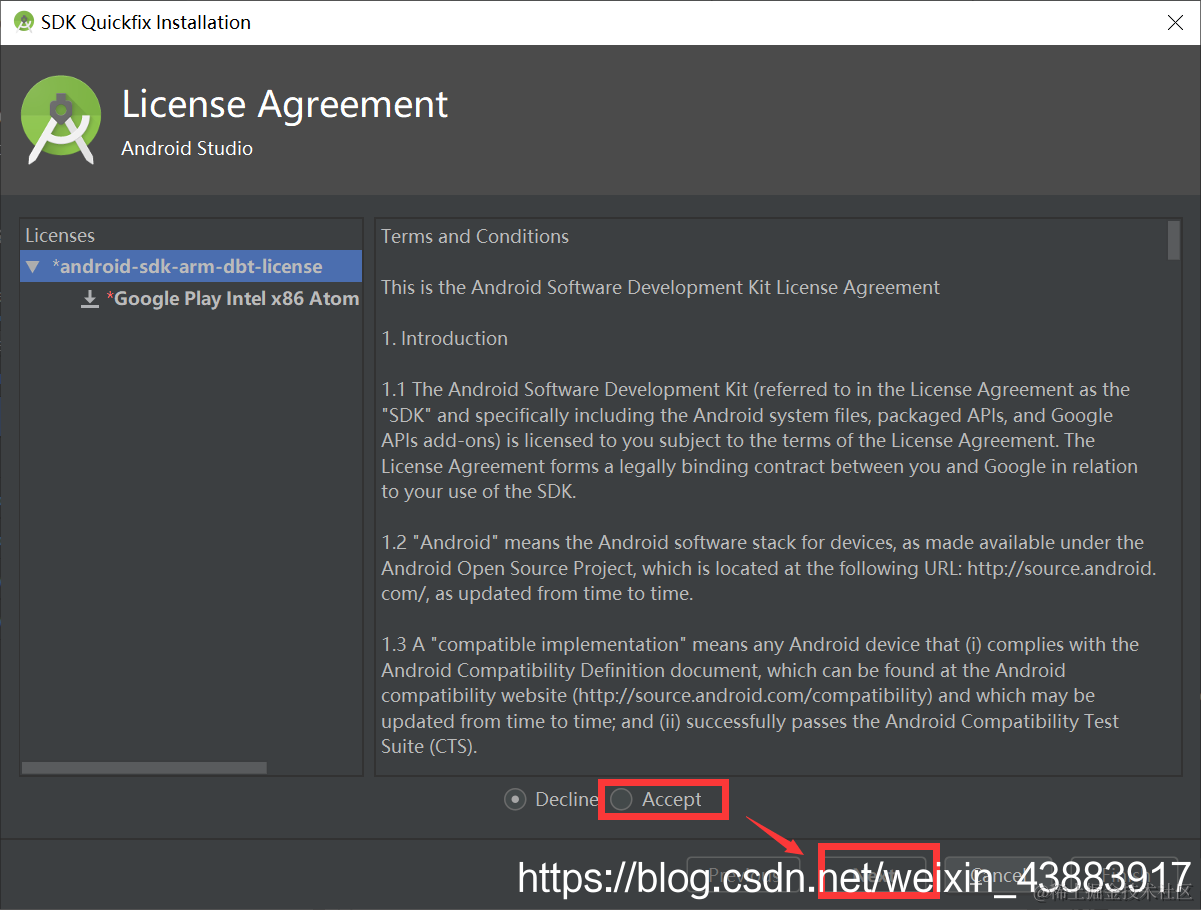Click the 'Terms and Conditions' heading text
Screen dimensions: 1201x910
click(475, 236)
